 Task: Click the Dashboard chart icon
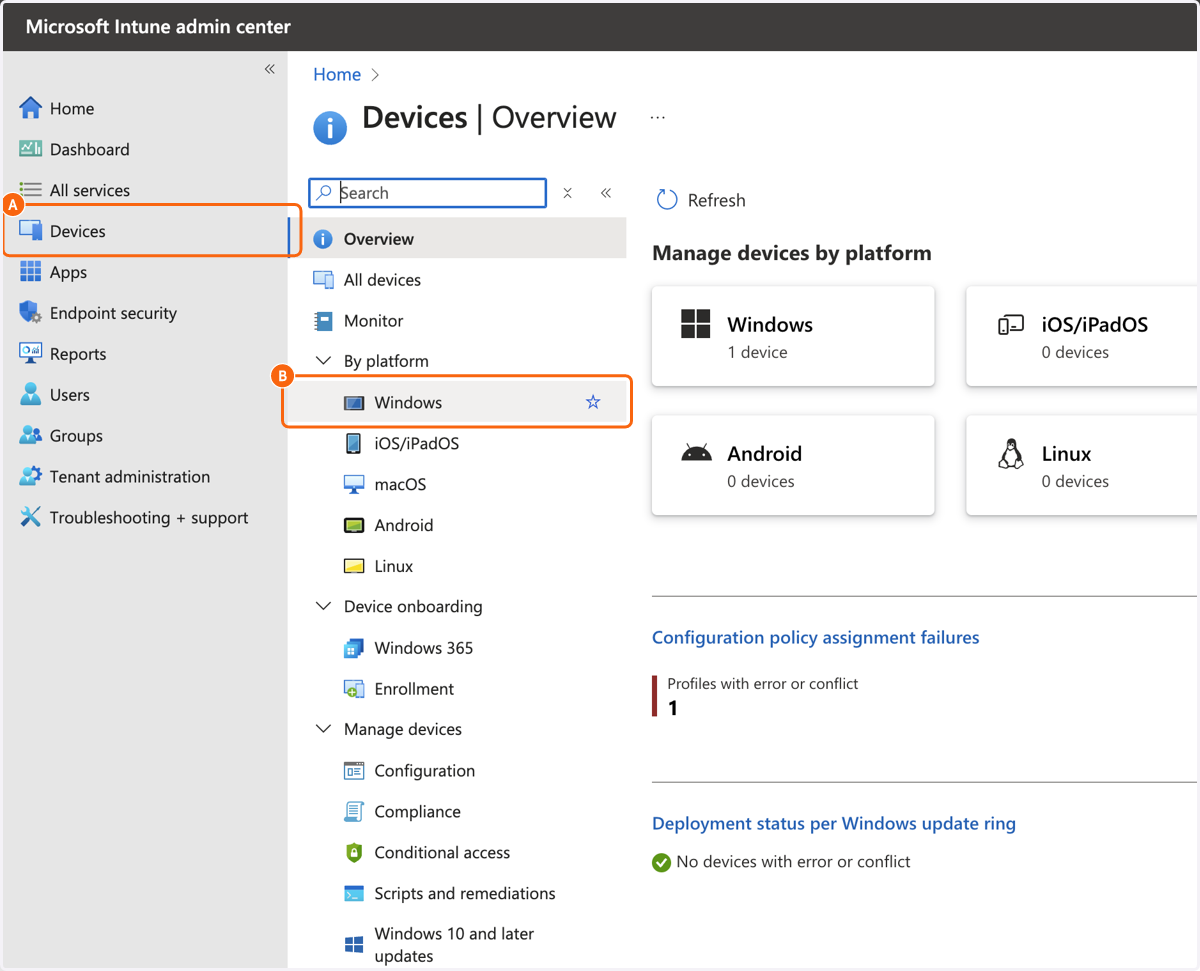point(31,149)
